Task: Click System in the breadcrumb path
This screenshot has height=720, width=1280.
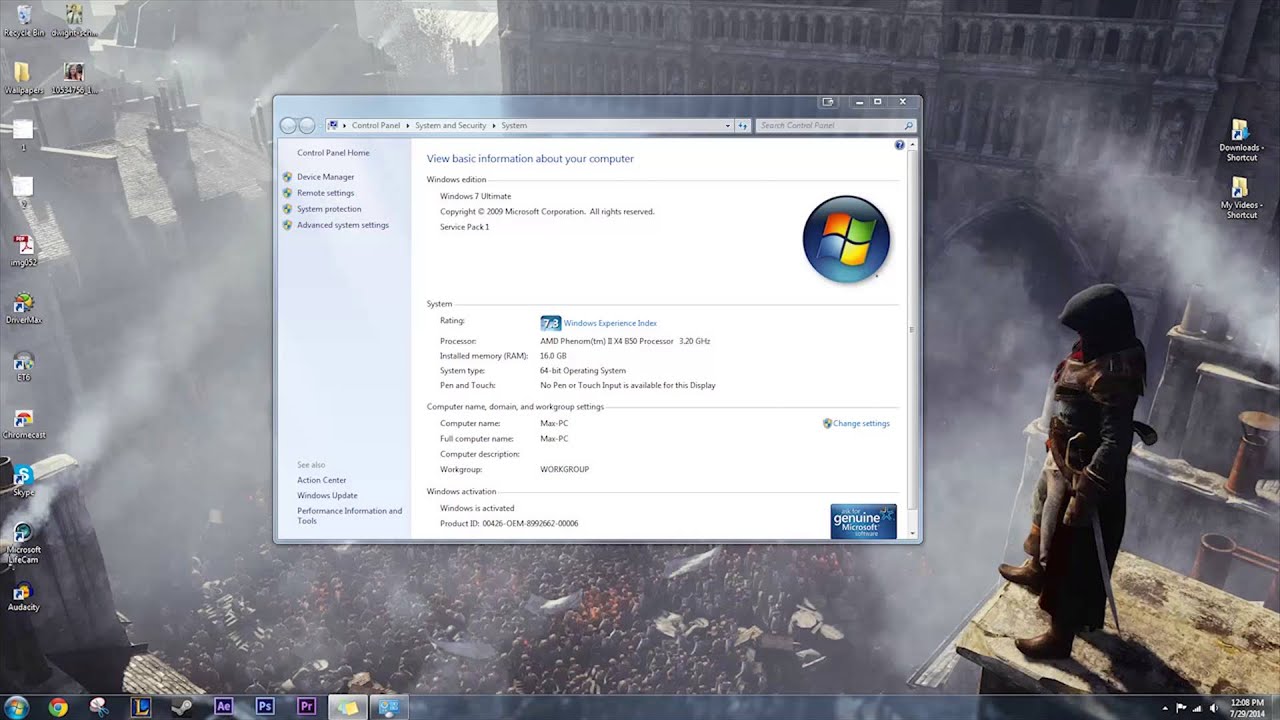Action: pyautogui.click(x=514, y=125)
